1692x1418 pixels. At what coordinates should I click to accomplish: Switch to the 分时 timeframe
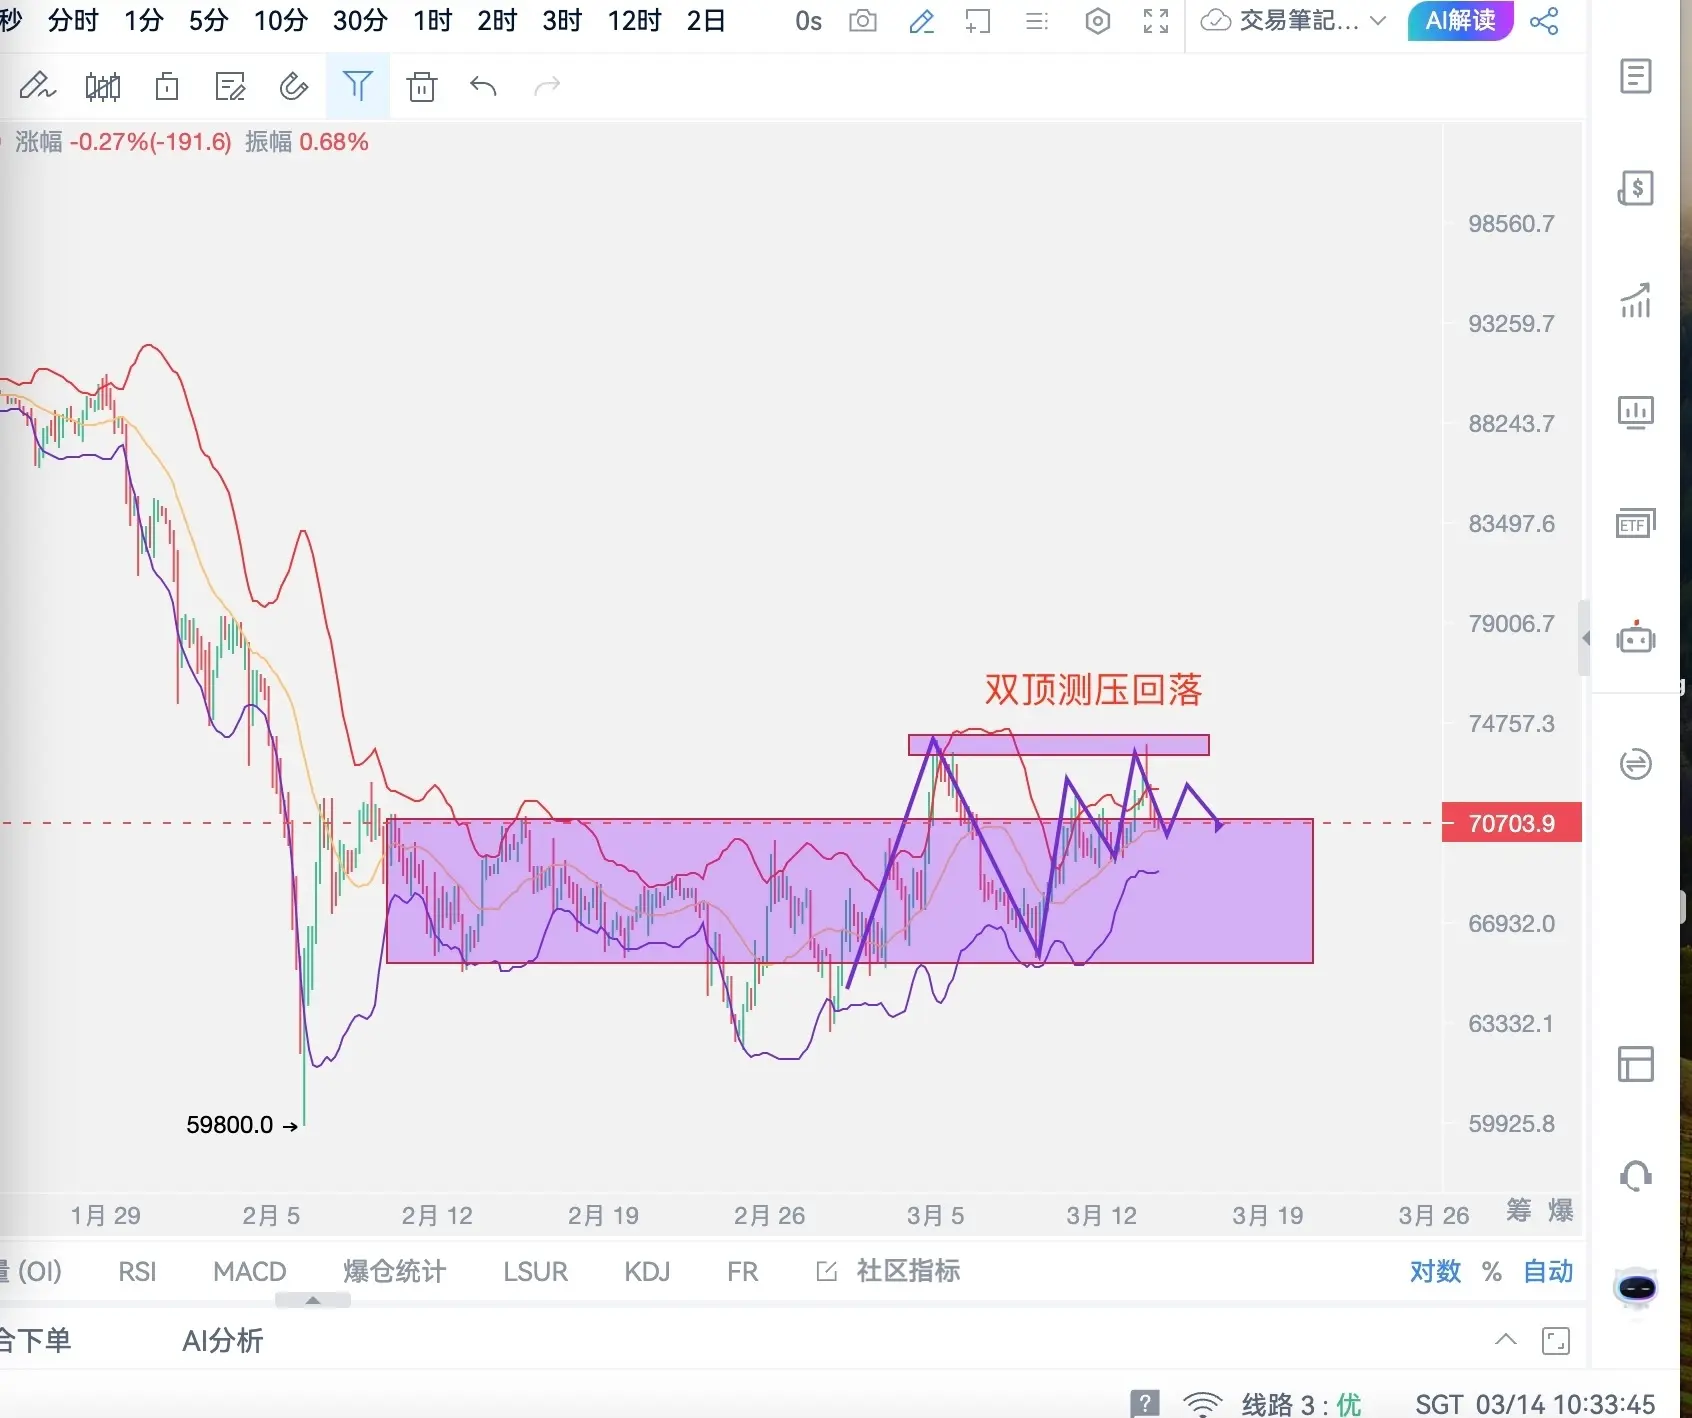coord(73,20)
